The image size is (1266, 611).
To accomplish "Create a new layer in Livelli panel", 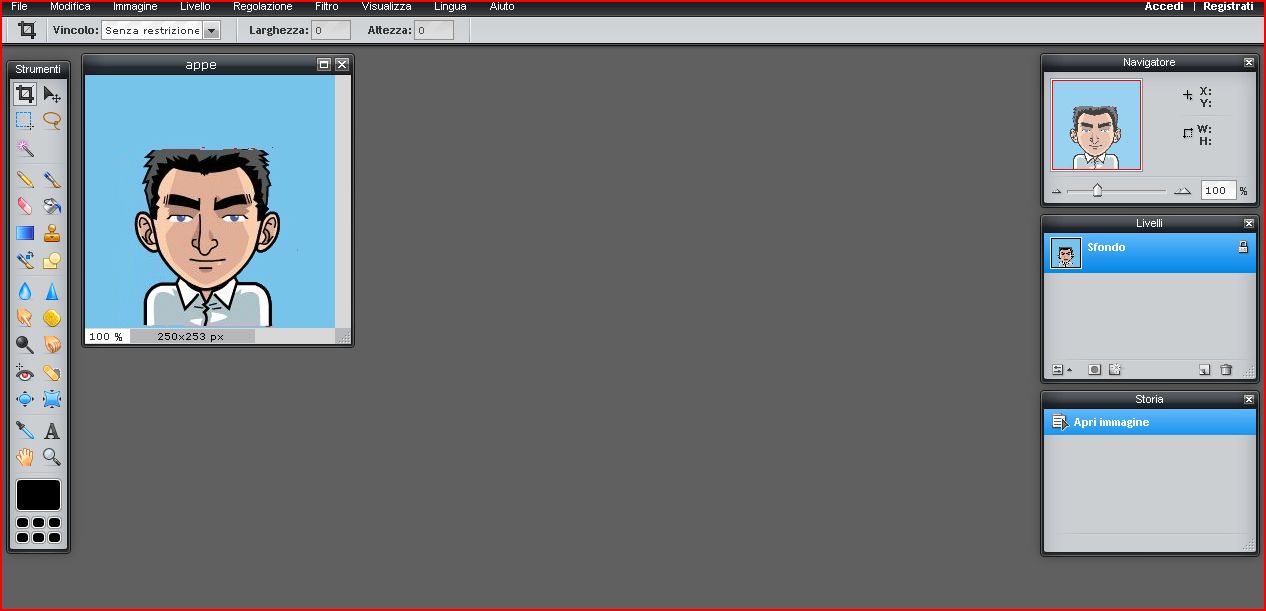I will 1204,369.
